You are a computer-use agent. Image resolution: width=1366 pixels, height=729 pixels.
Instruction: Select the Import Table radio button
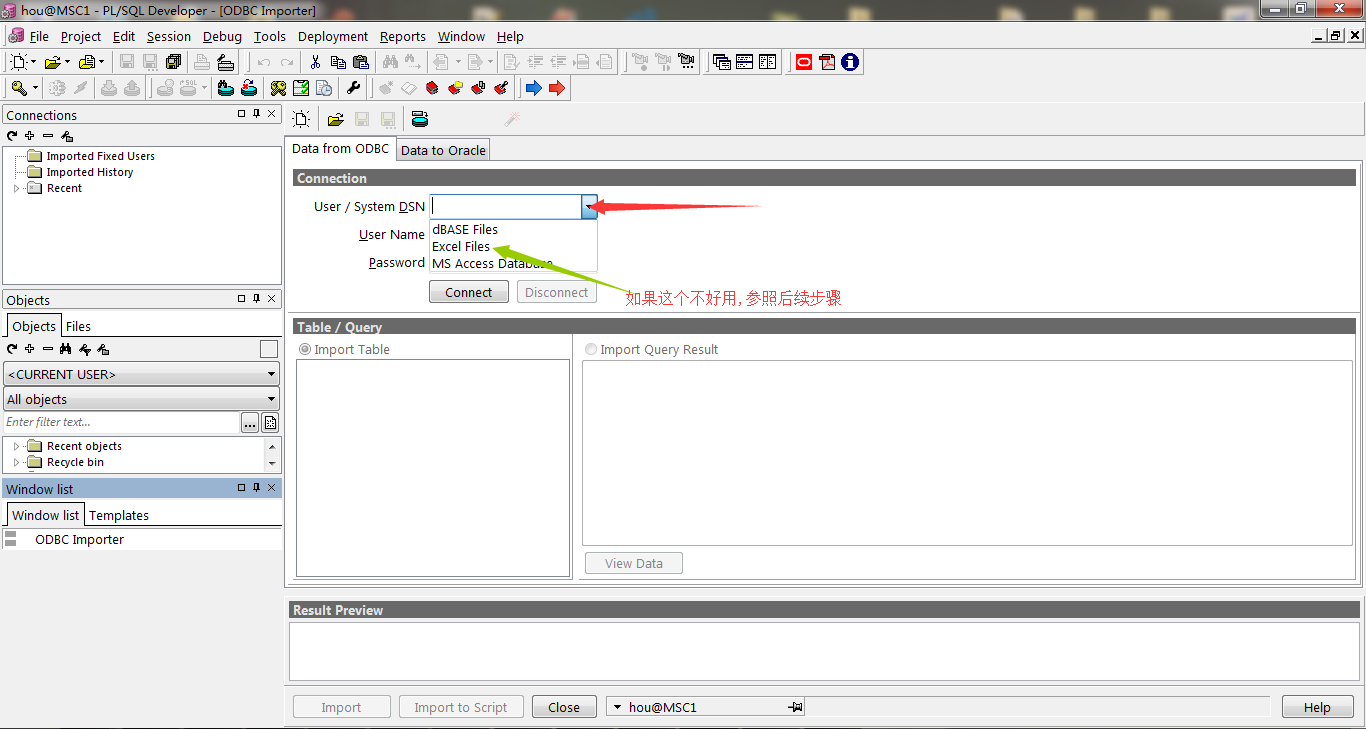click(303, 349)
